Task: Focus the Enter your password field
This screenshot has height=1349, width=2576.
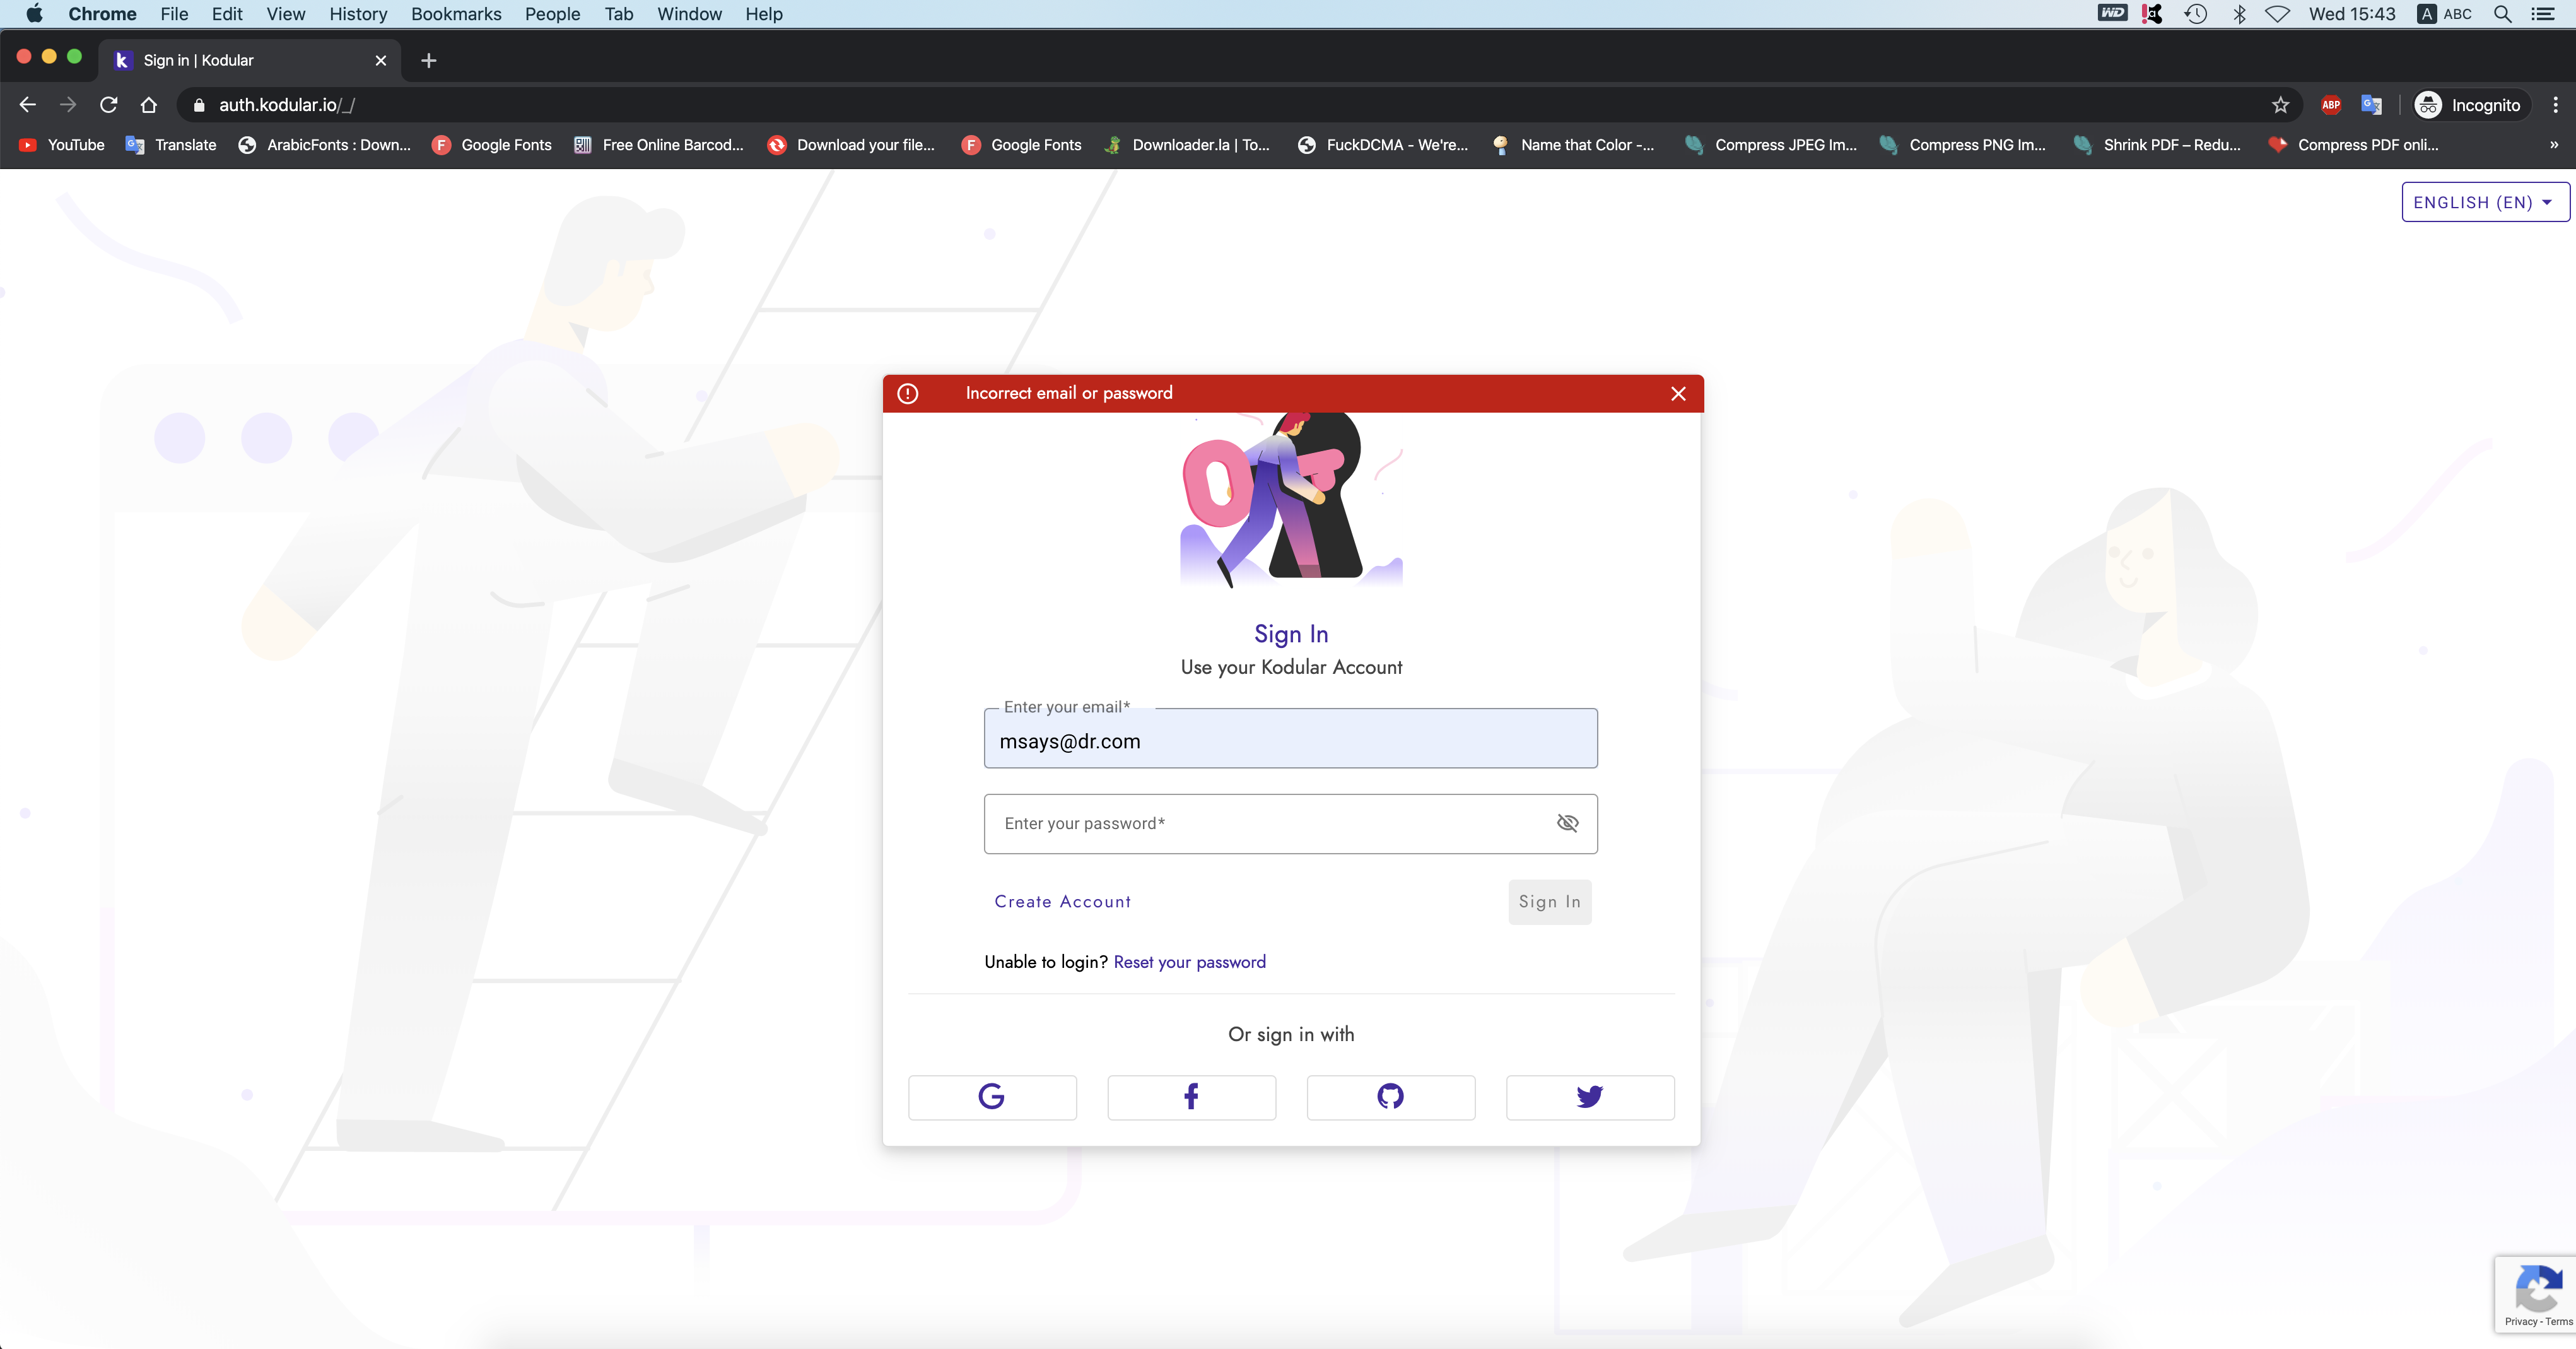Action: tap(1260, 823)
